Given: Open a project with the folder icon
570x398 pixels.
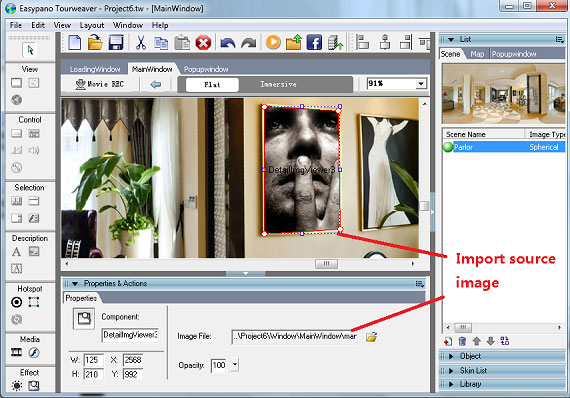Looking at the screenshot, I should coord(95,42).
